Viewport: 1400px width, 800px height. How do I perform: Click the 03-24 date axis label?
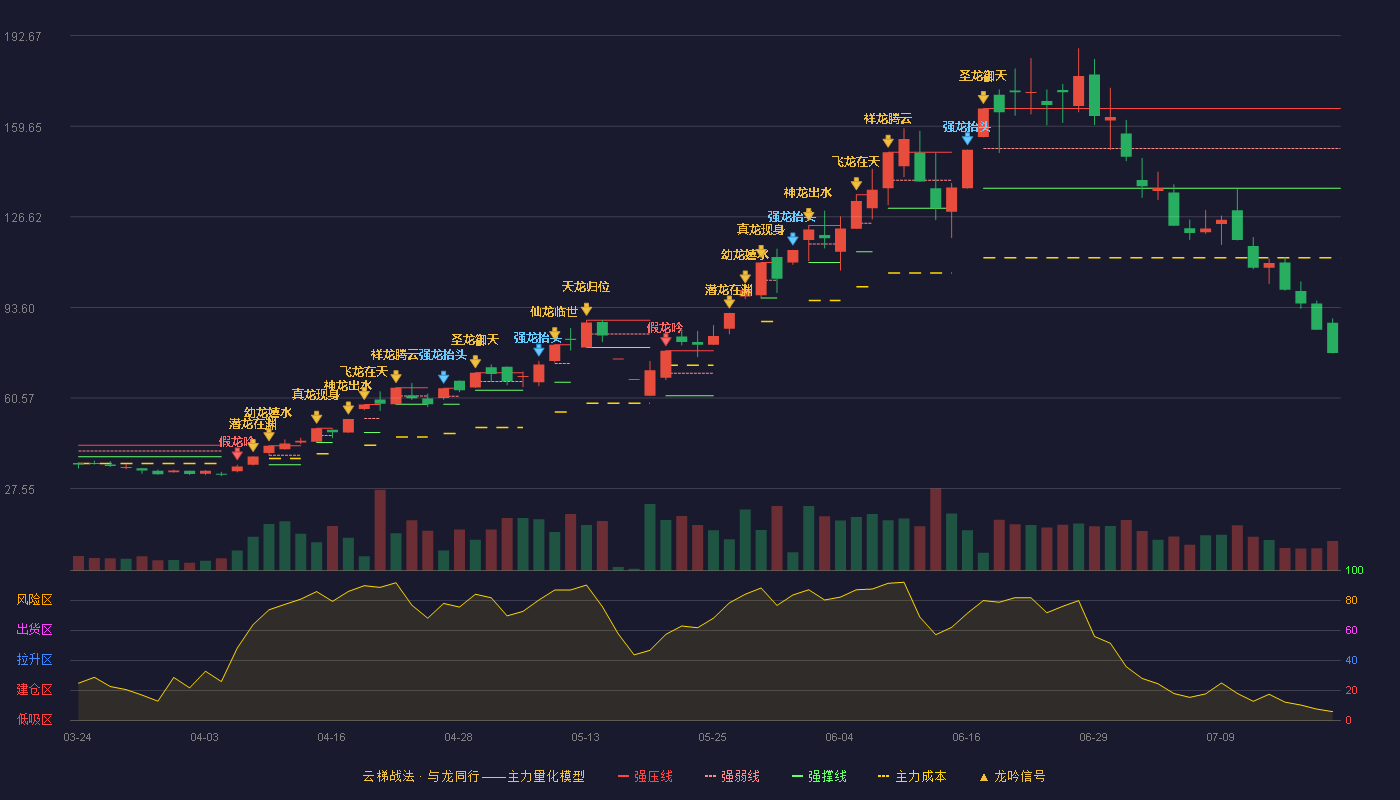point(77,737)
